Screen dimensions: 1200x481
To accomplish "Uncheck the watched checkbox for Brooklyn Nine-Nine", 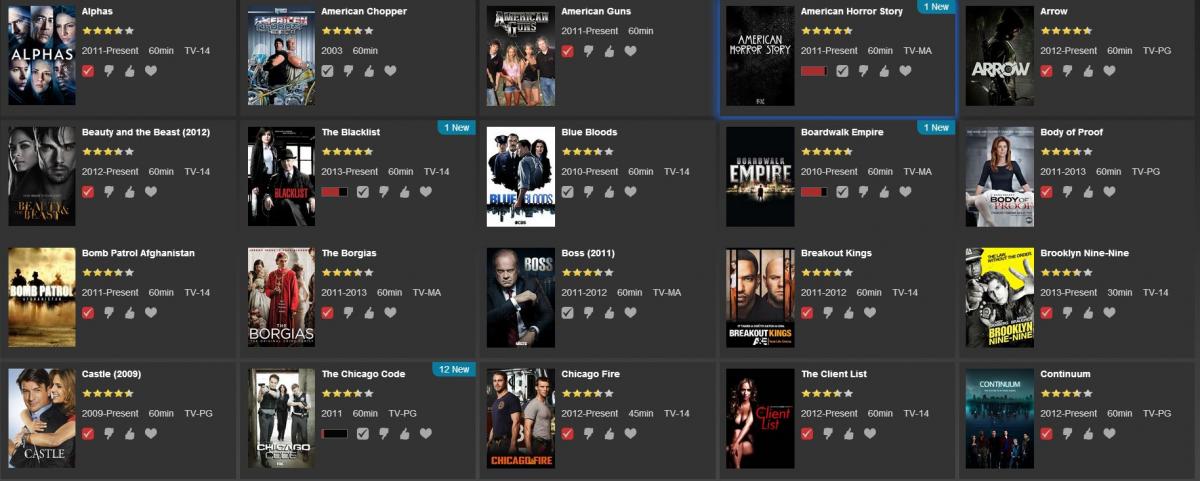I will pos(1047,313).
